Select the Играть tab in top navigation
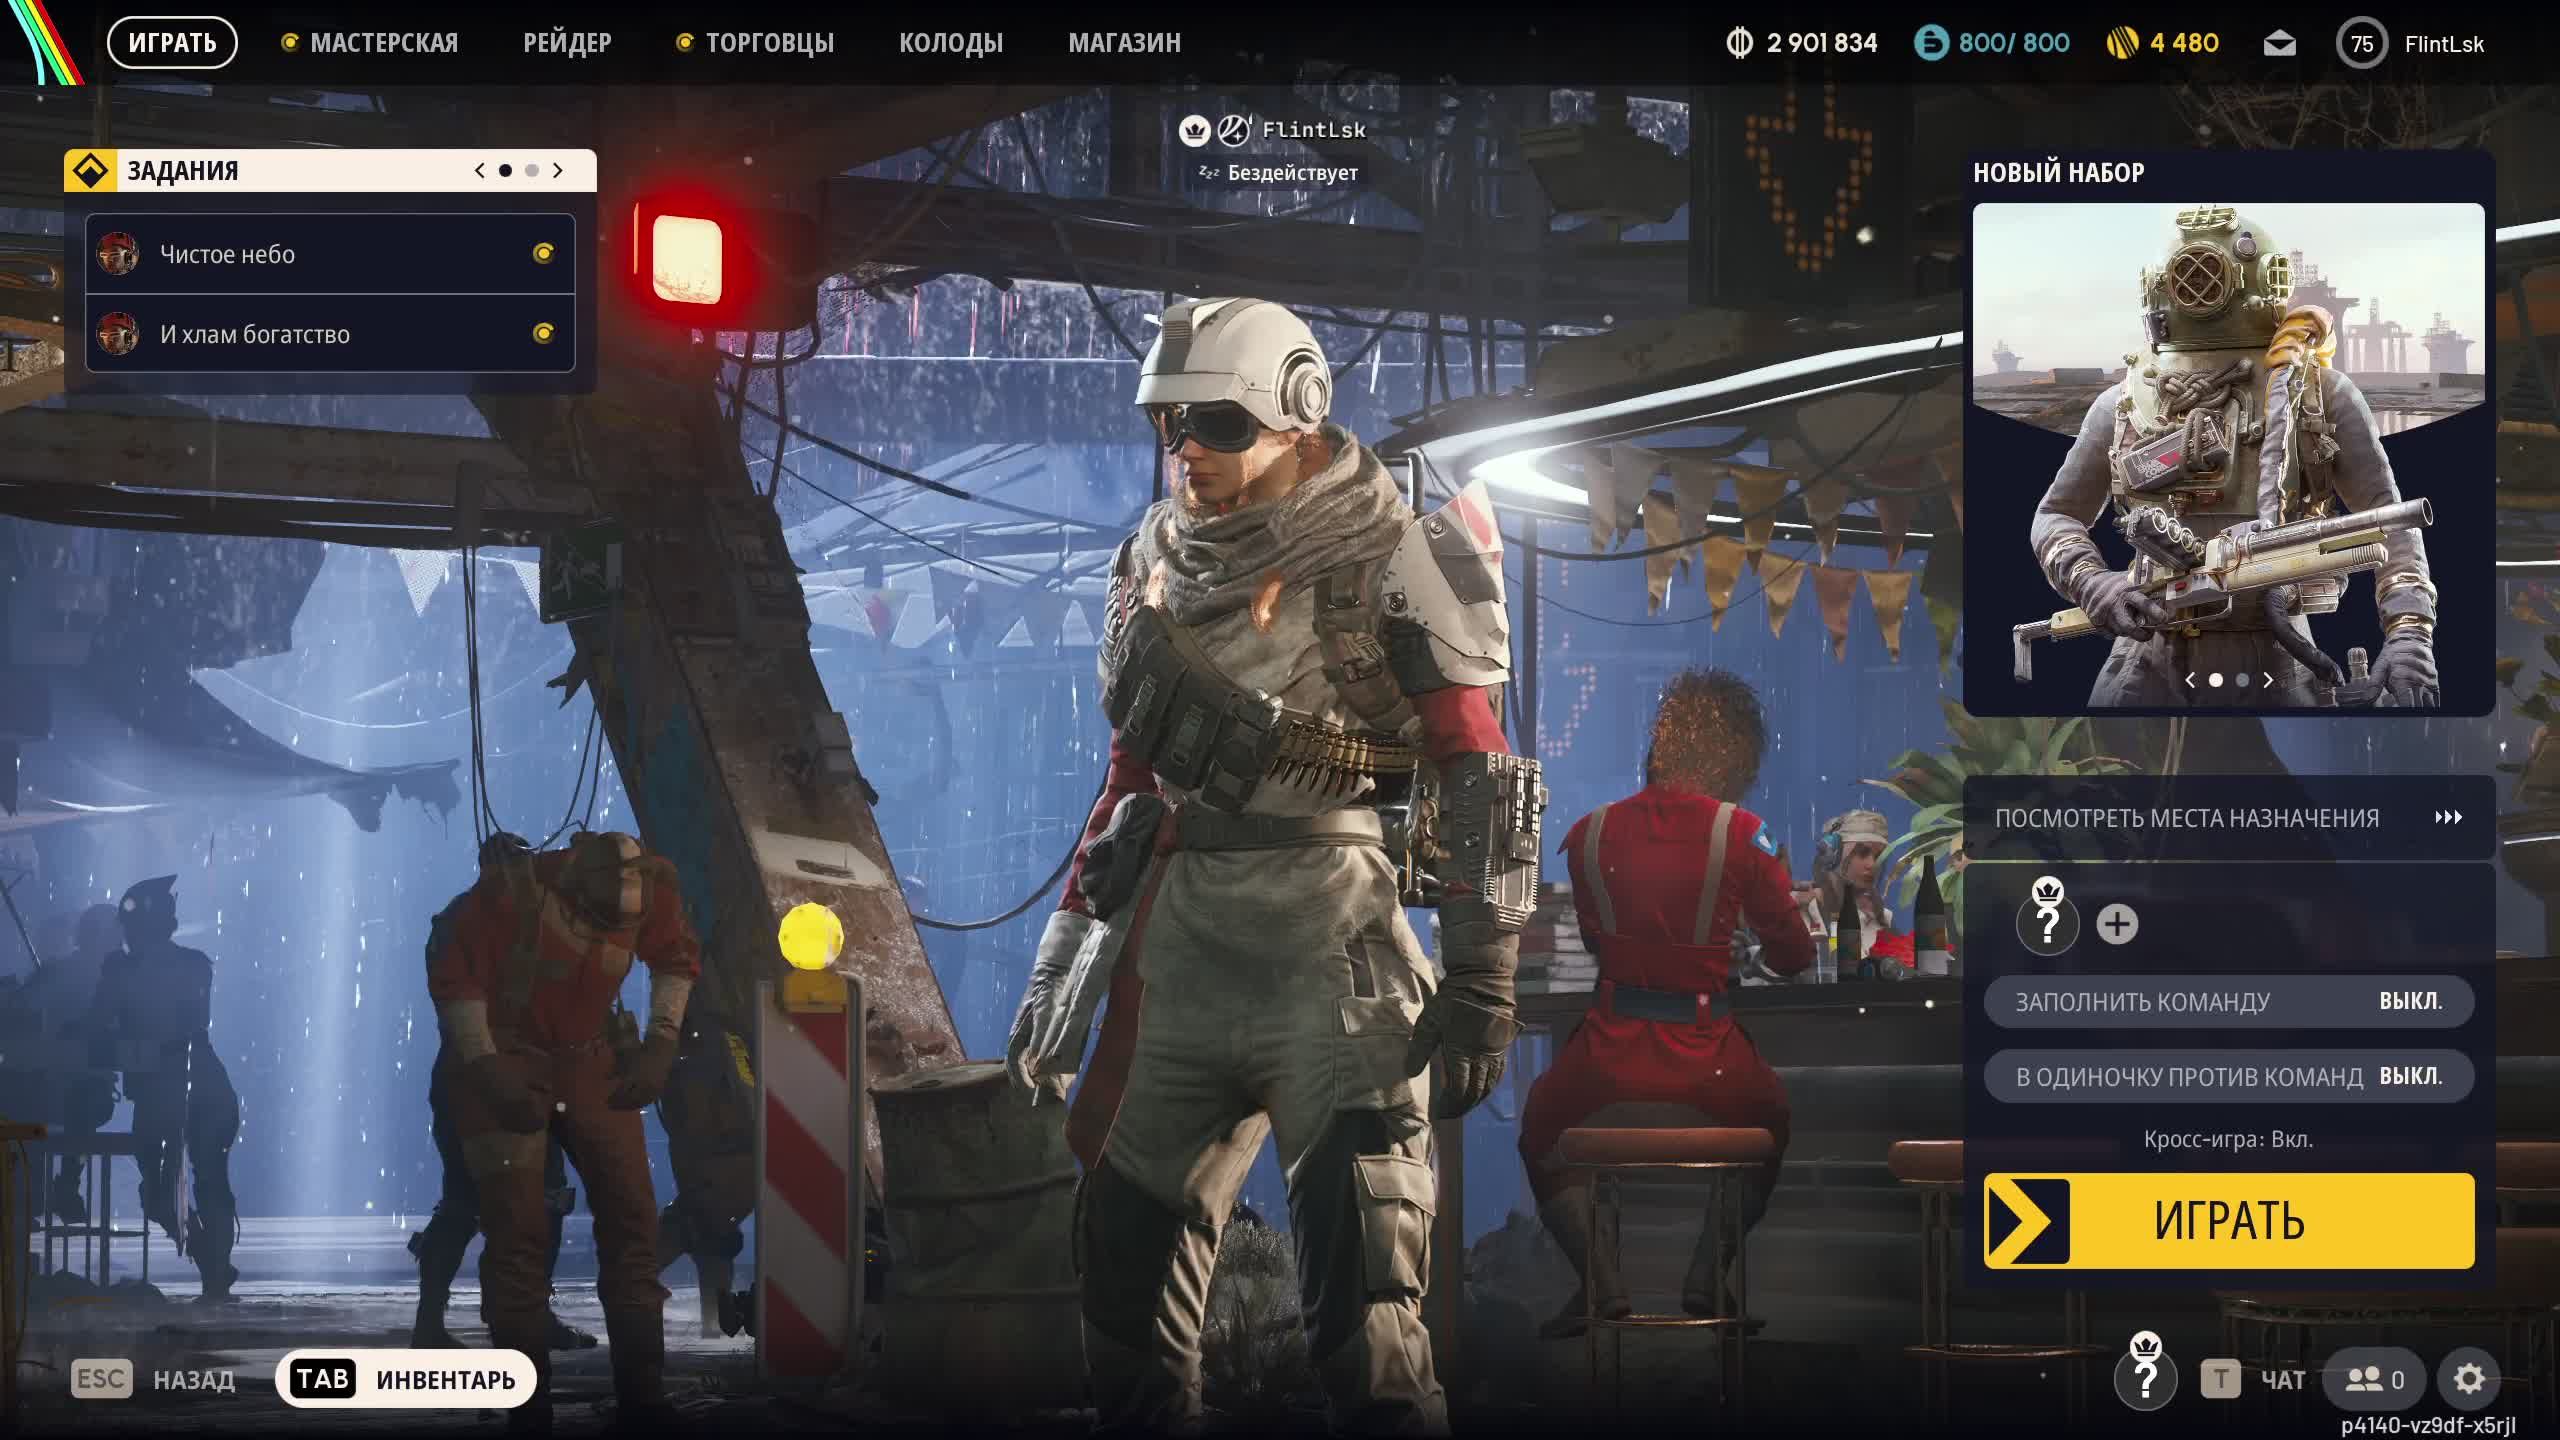Image resolution: width=2560 pixels, height=1440 pixels. 172,43
